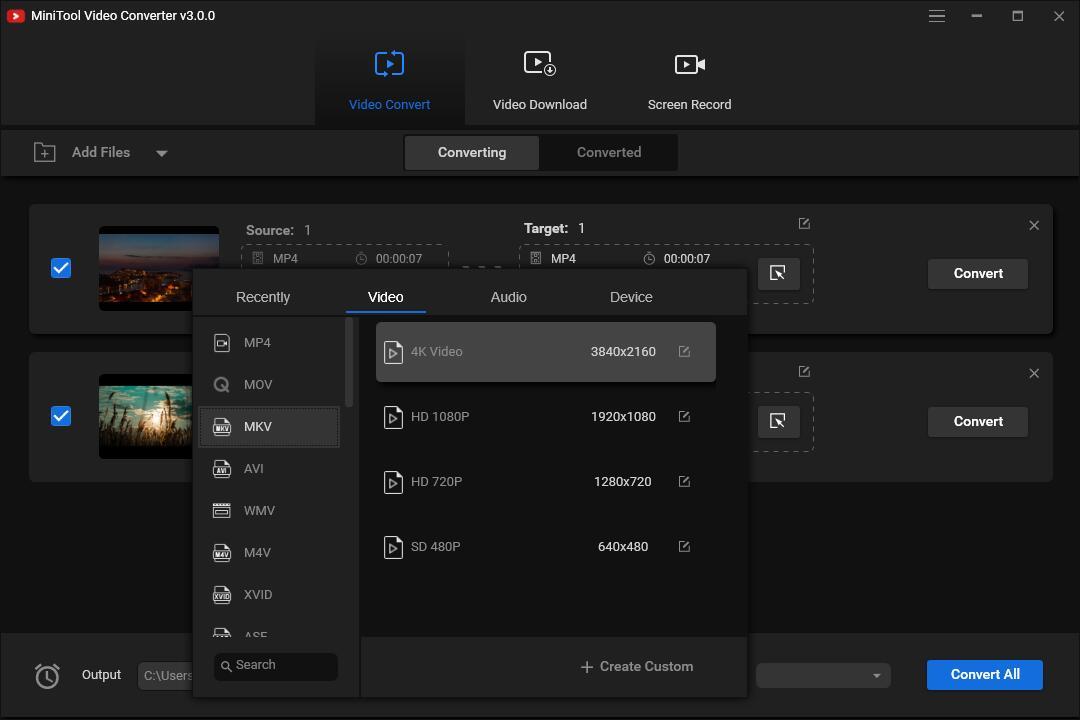Screen dimensions: 1080x720
Task: Open the convert-all-files-to dropdown
Action: pos(823,675)
